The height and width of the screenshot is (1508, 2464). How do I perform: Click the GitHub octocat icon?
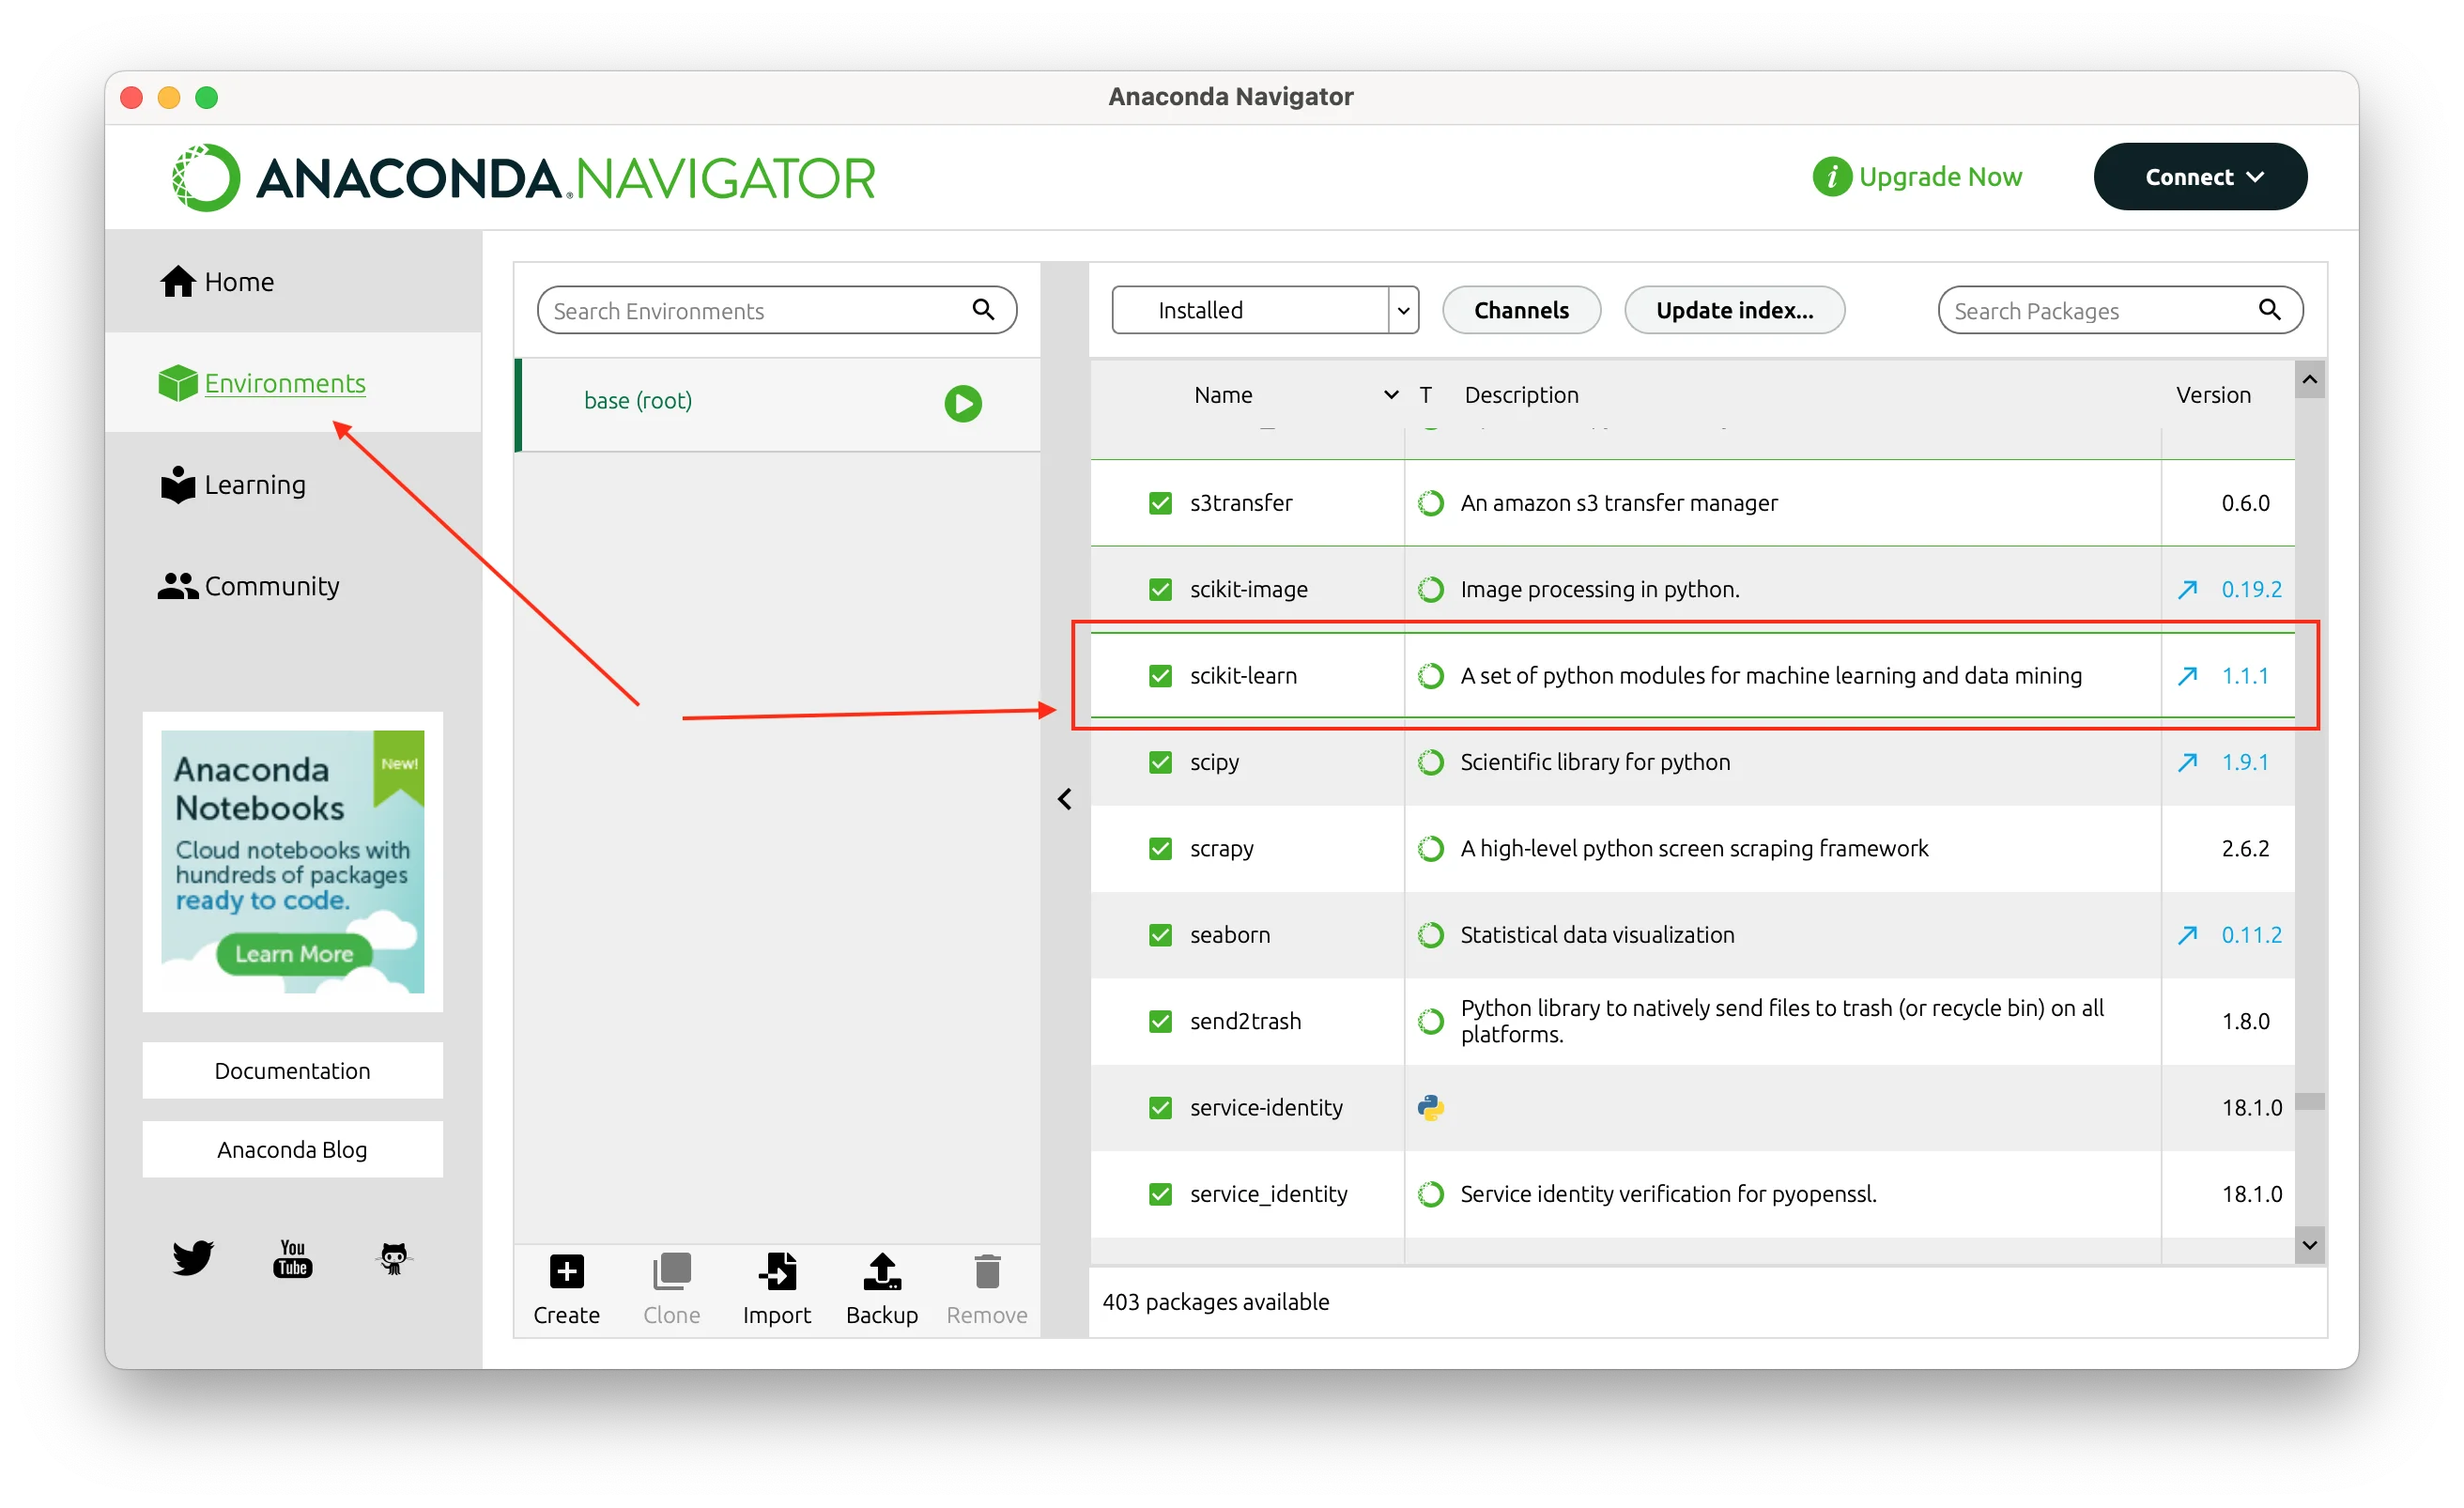coord(394,1258)
